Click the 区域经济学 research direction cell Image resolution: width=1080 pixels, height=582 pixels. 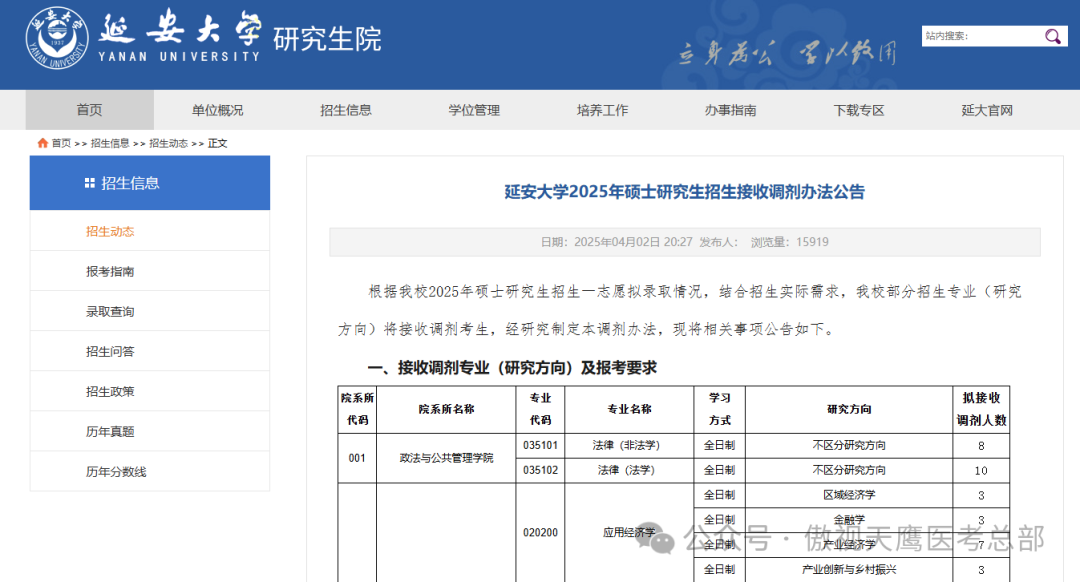(x=849, y=495)
